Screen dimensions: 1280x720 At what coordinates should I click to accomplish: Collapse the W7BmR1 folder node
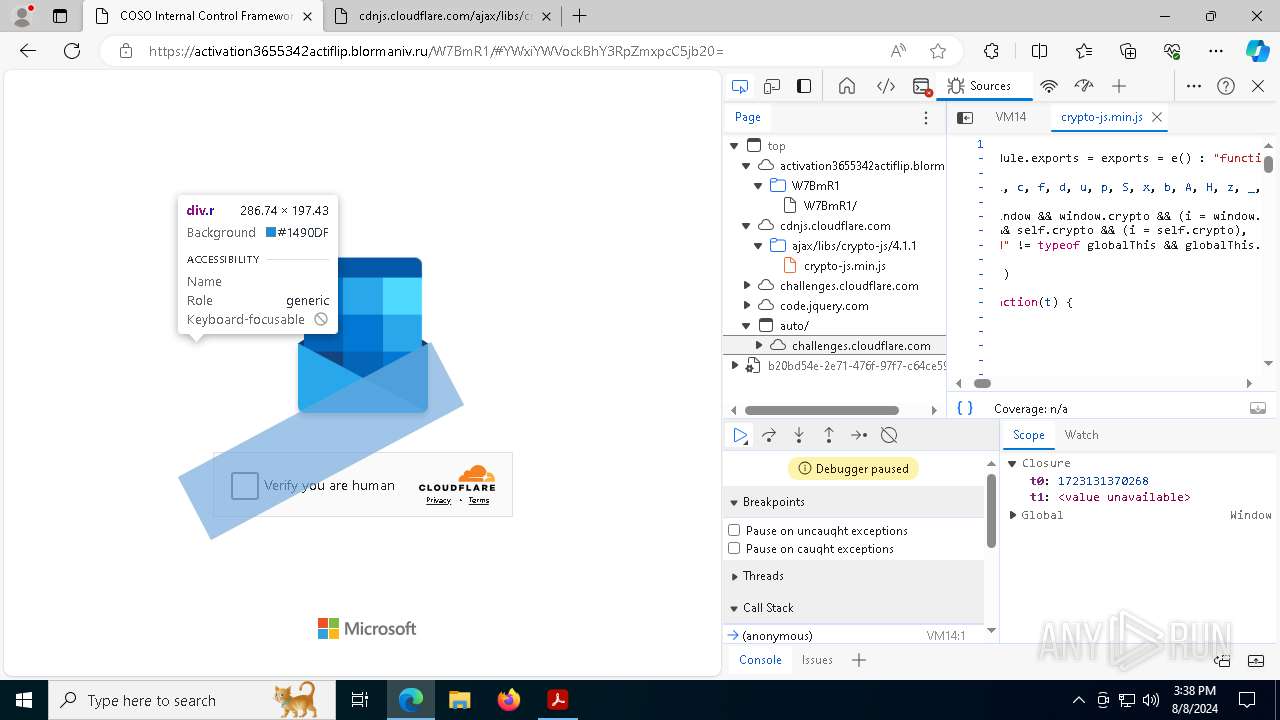click(758, 186)
